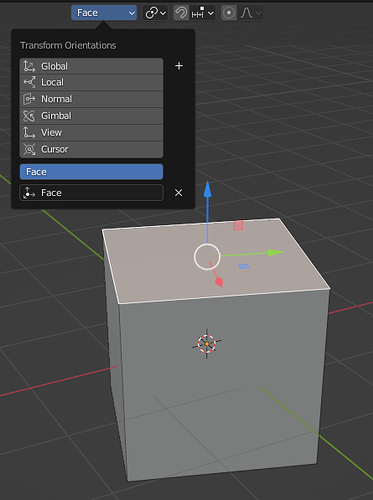Click the blue plane handle on gizmo
This screenshot has height=500, width=373.
pos(244,266)
